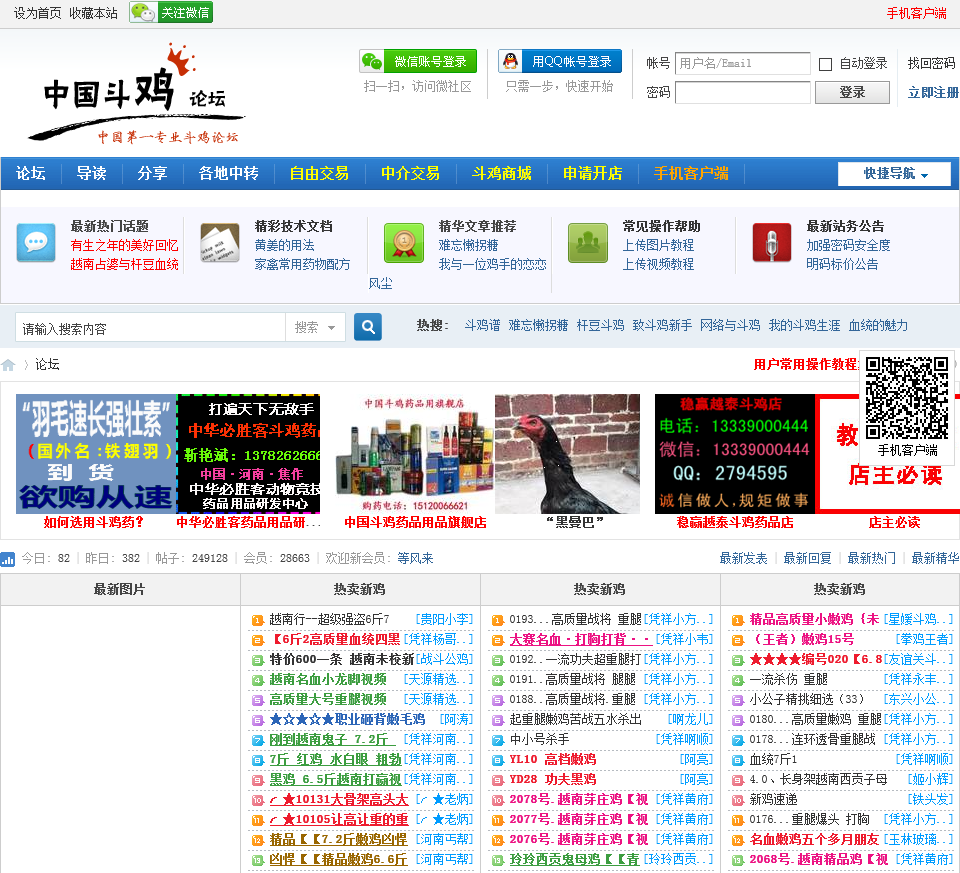Focus the 请输入搜索内容 search box
The image size is (960, 873).
pos(150,328)
